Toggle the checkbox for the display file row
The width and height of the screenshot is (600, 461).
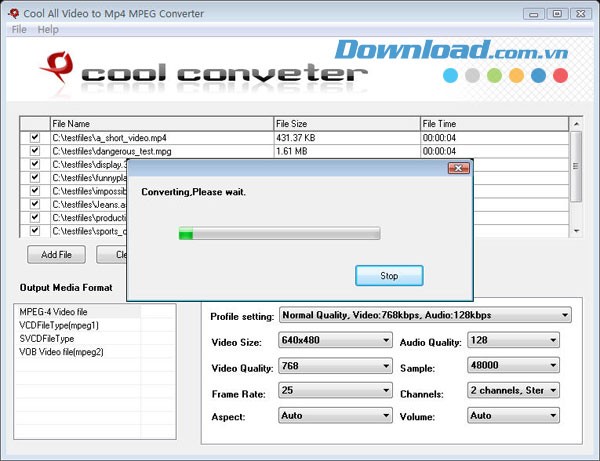[x=35, y=164]
